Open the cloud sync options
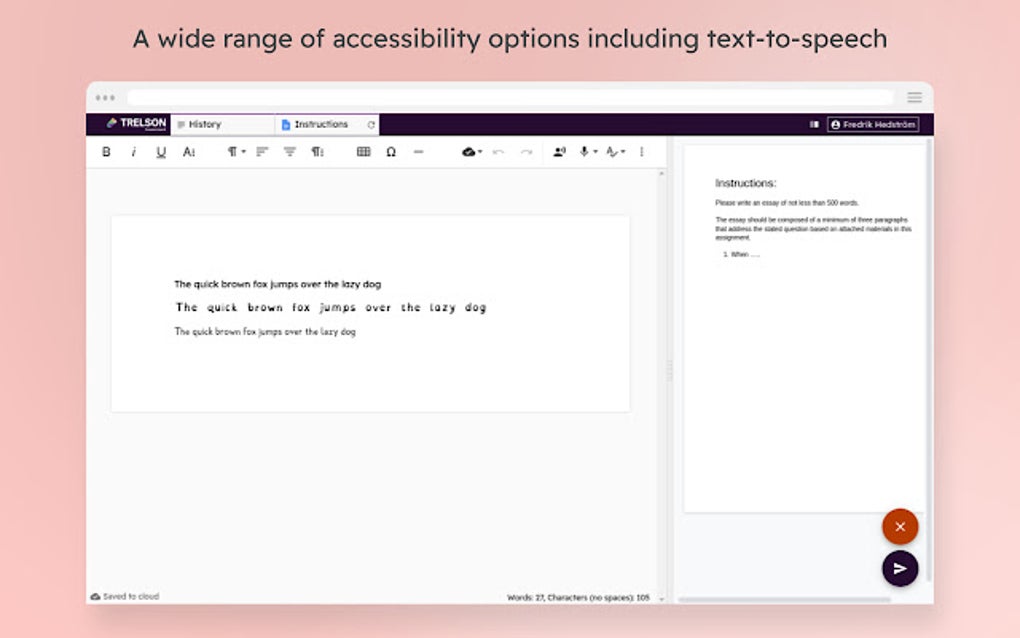The width and height of the screenshot is (1020, 638). point(469,152)
